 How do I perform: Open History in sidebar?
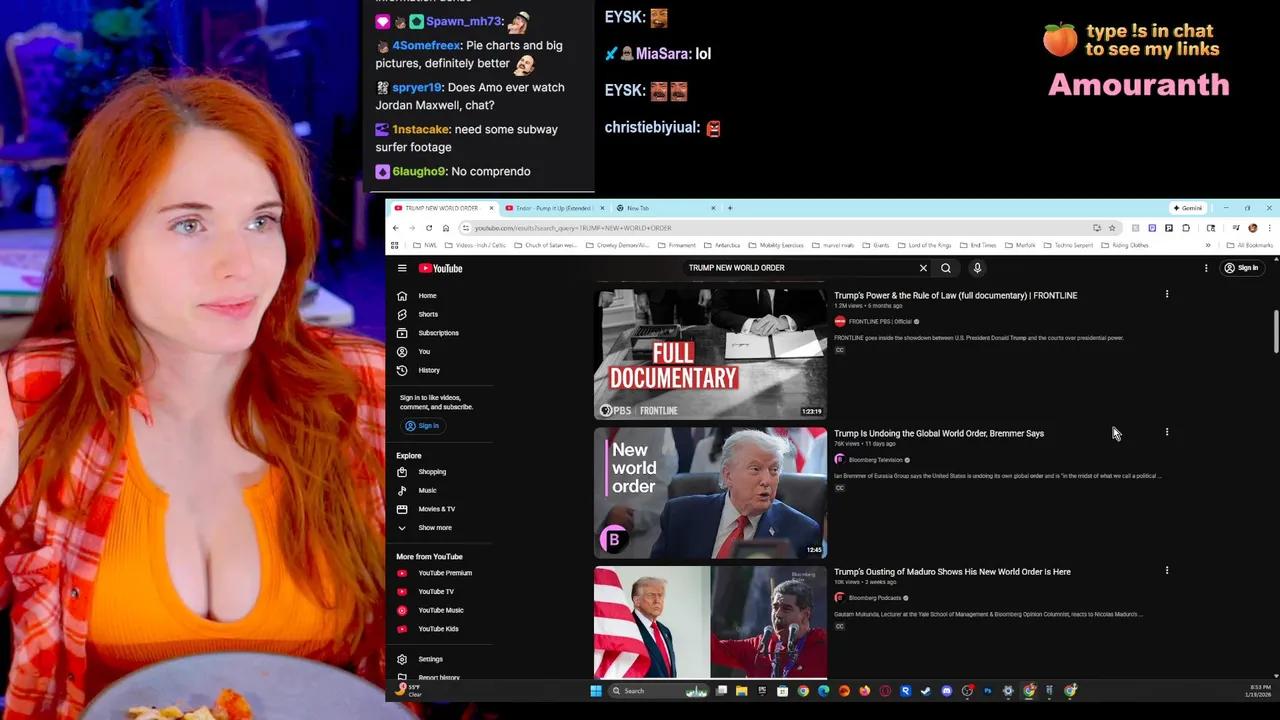click(428, 370)
